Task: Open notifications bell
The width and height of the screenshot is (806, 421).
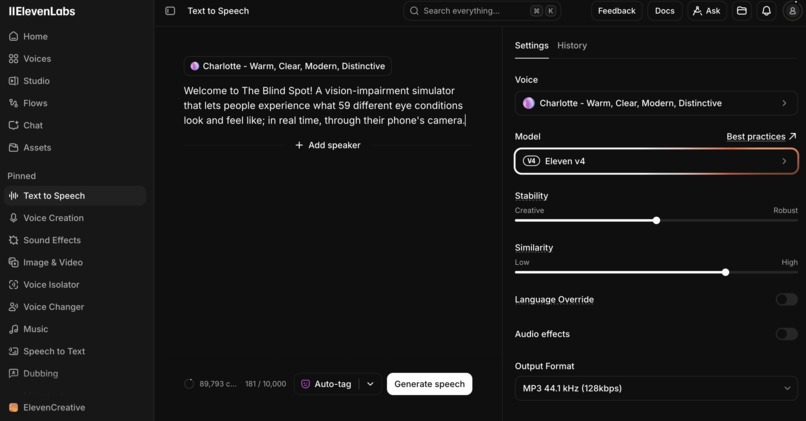Action: [x=766, y=11]
